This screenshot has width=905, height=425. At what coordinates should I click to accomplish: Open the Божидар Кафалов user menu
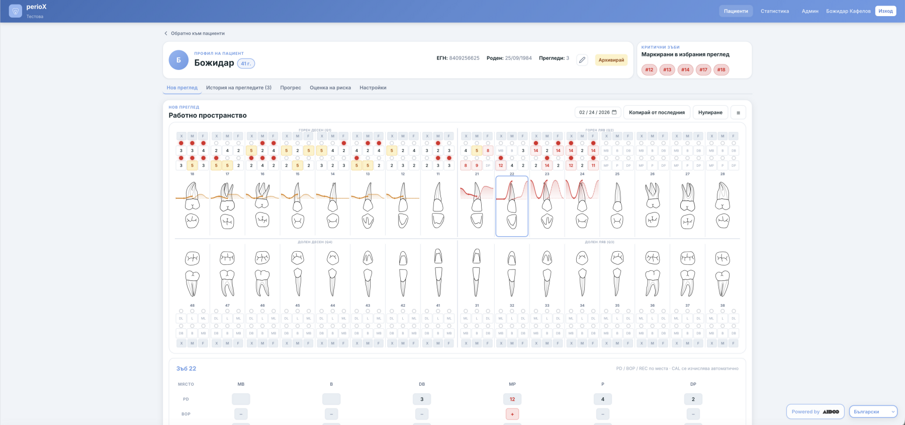(x=848, y=11)
